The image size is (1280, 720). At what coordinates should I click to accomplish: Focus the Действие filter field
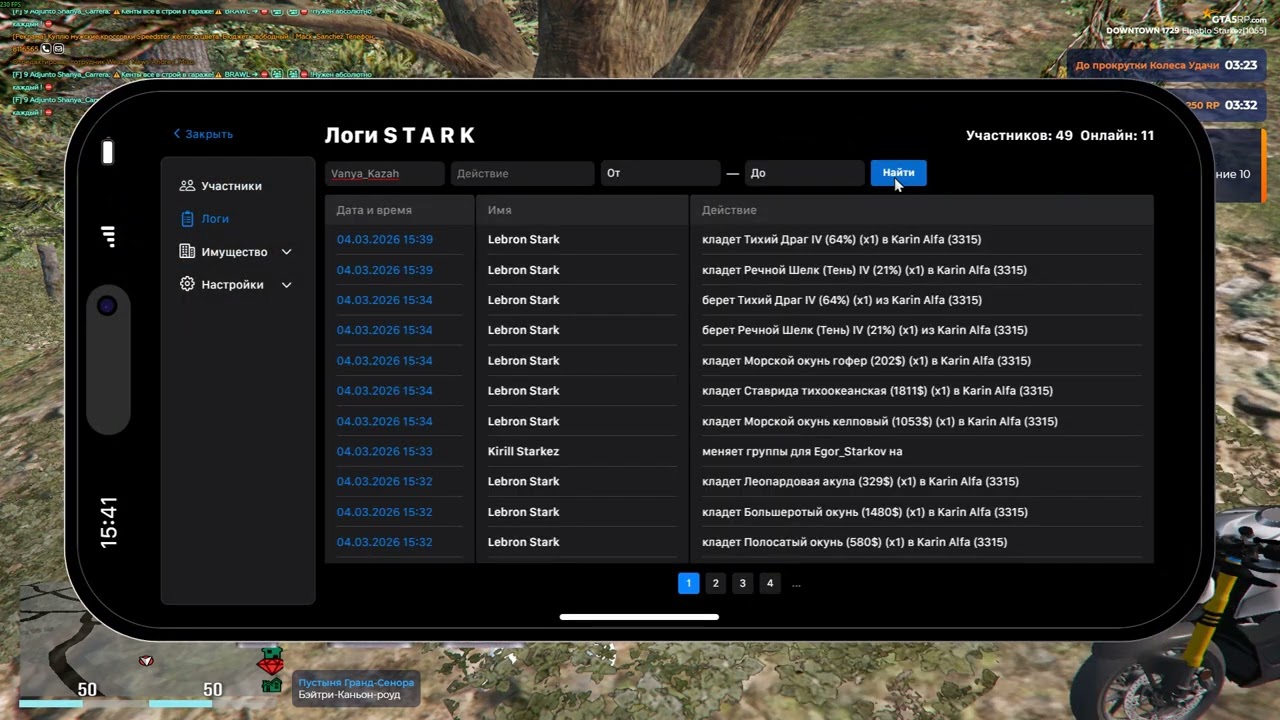pyautogui.click(x=522, y=173)
